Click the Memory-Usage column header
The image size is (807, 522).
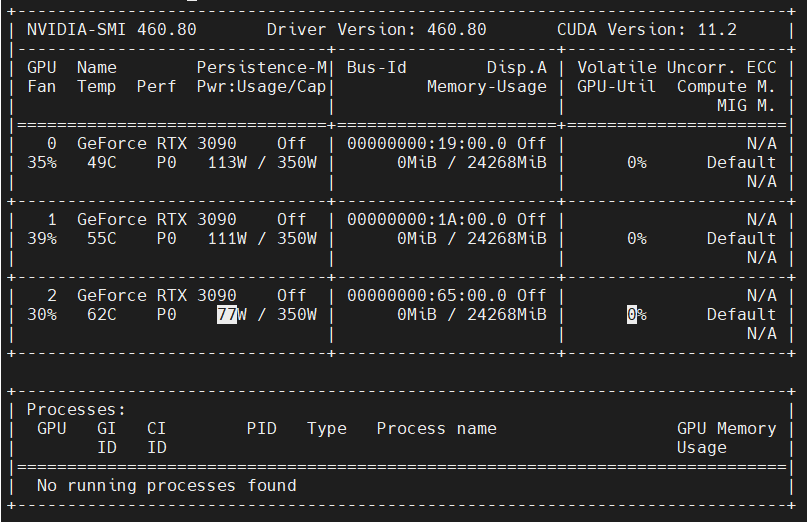486,86
